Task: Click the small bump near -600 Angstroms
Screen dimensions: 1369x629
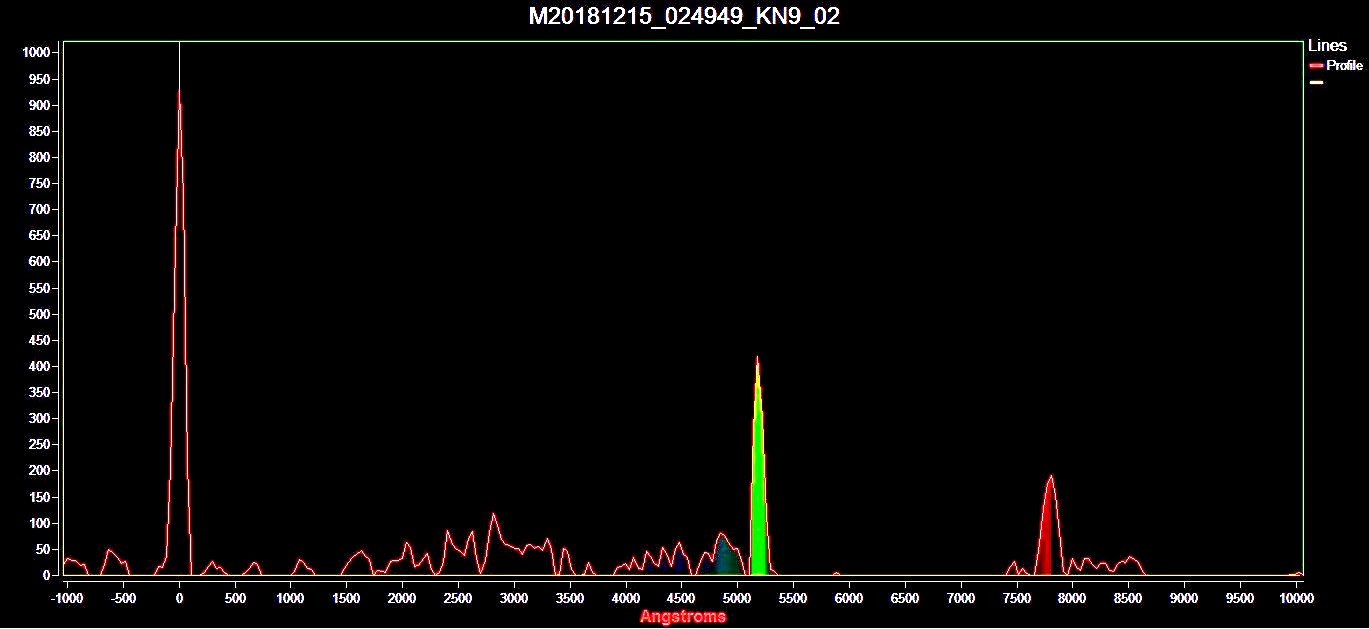Action: pos(110,552)
